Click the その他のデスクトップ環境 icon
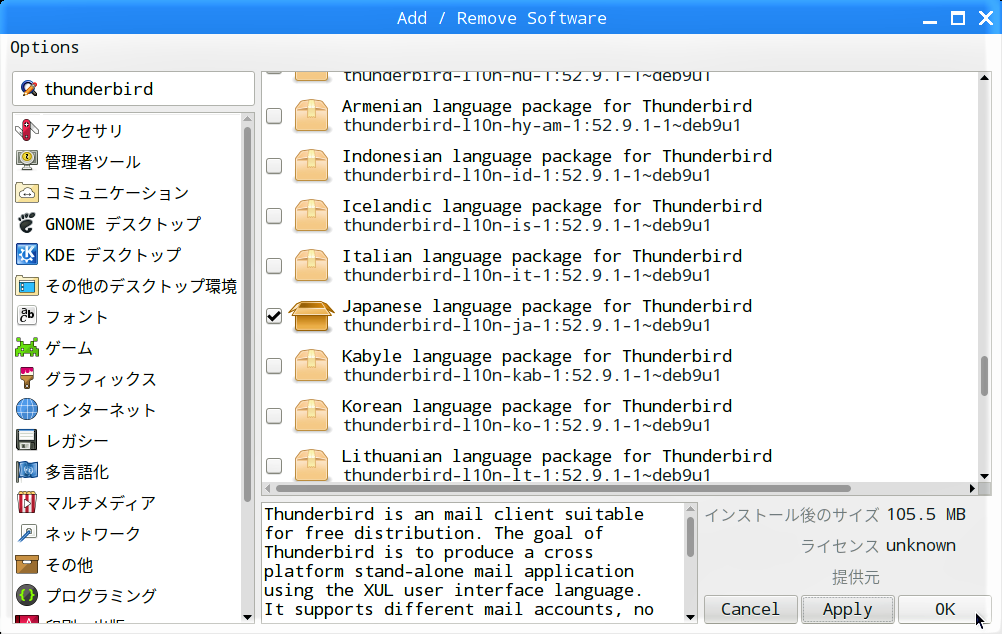This screenshot has height=634, width=1002. (x=27, y=286)
